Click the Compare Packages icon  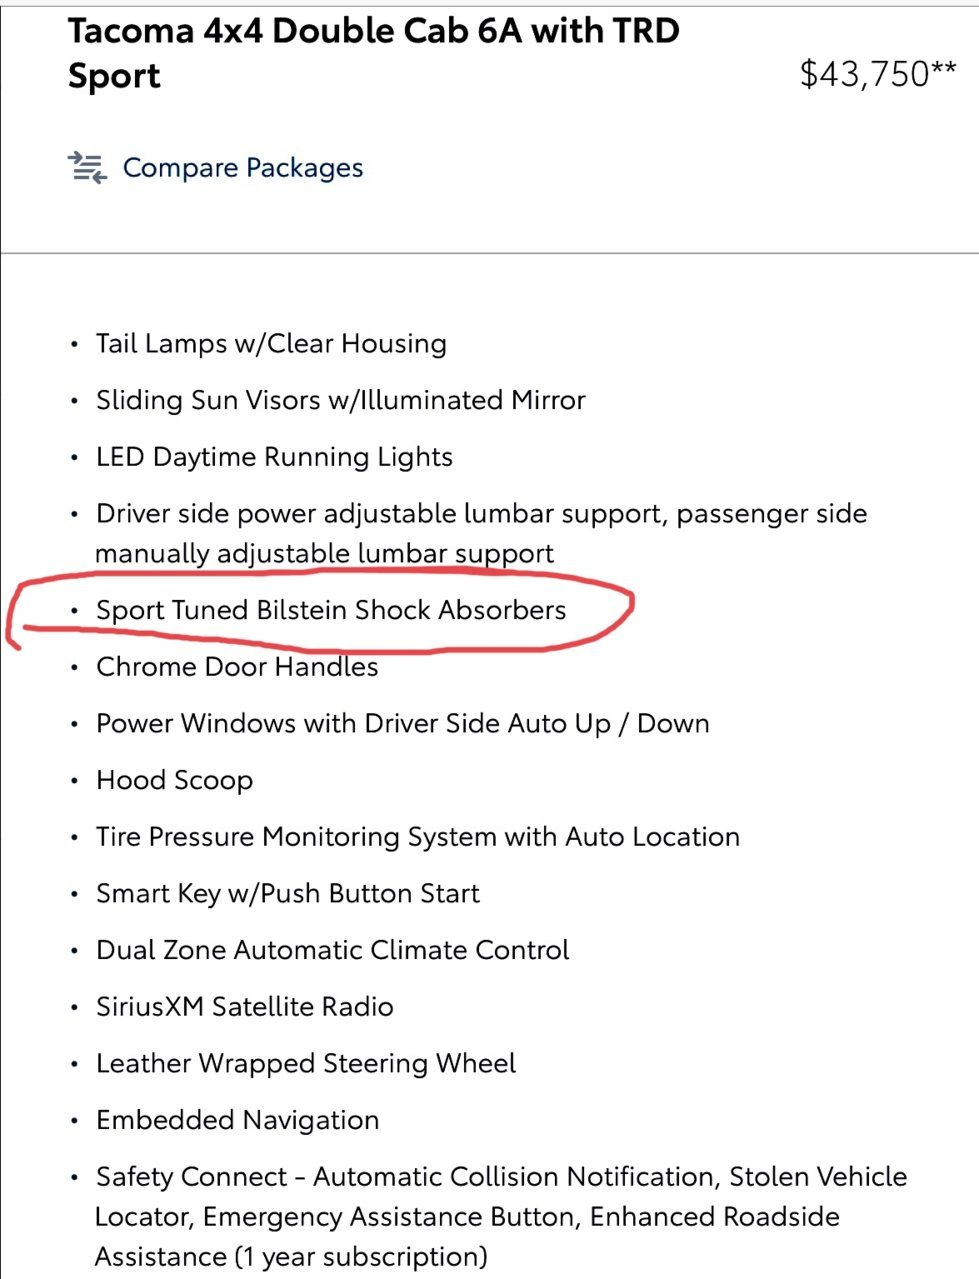87,167
